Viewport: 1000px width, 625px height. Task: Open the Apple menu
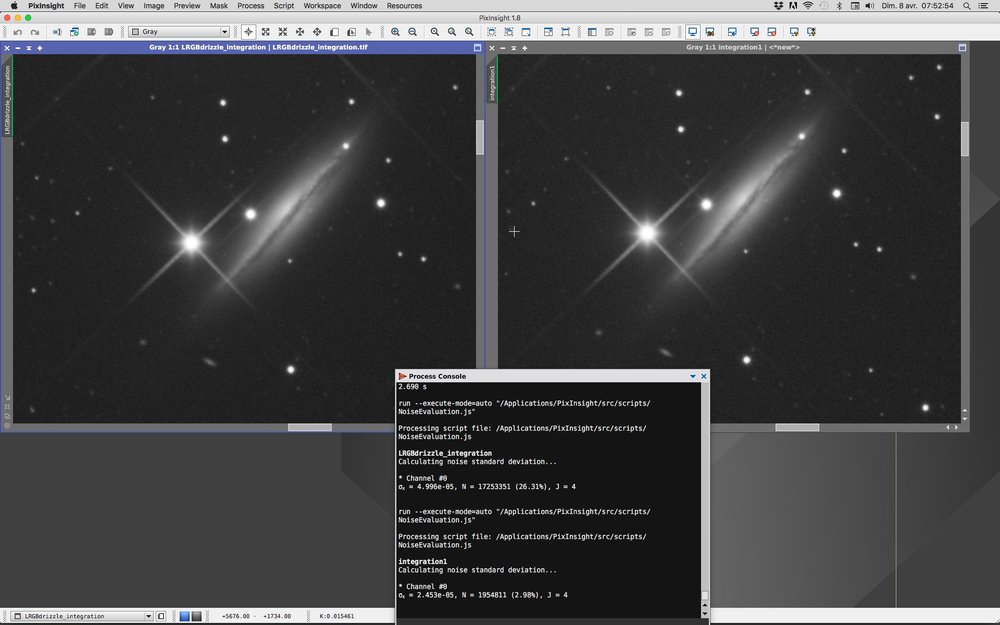click(x=14, y=6)
